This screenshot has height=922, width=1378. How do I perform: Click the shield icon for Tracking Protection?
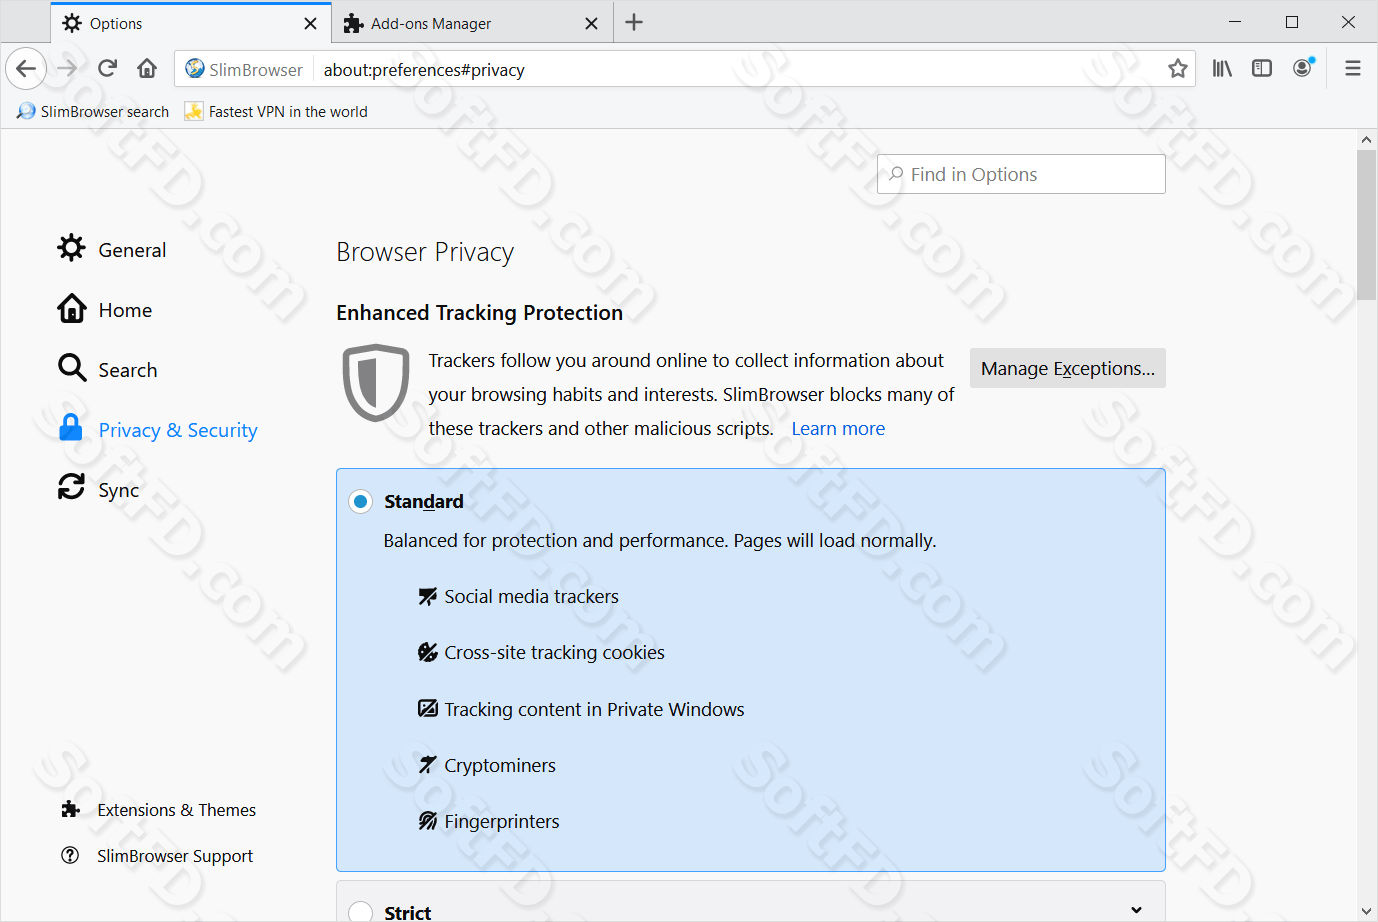click(x=376, y=382)
